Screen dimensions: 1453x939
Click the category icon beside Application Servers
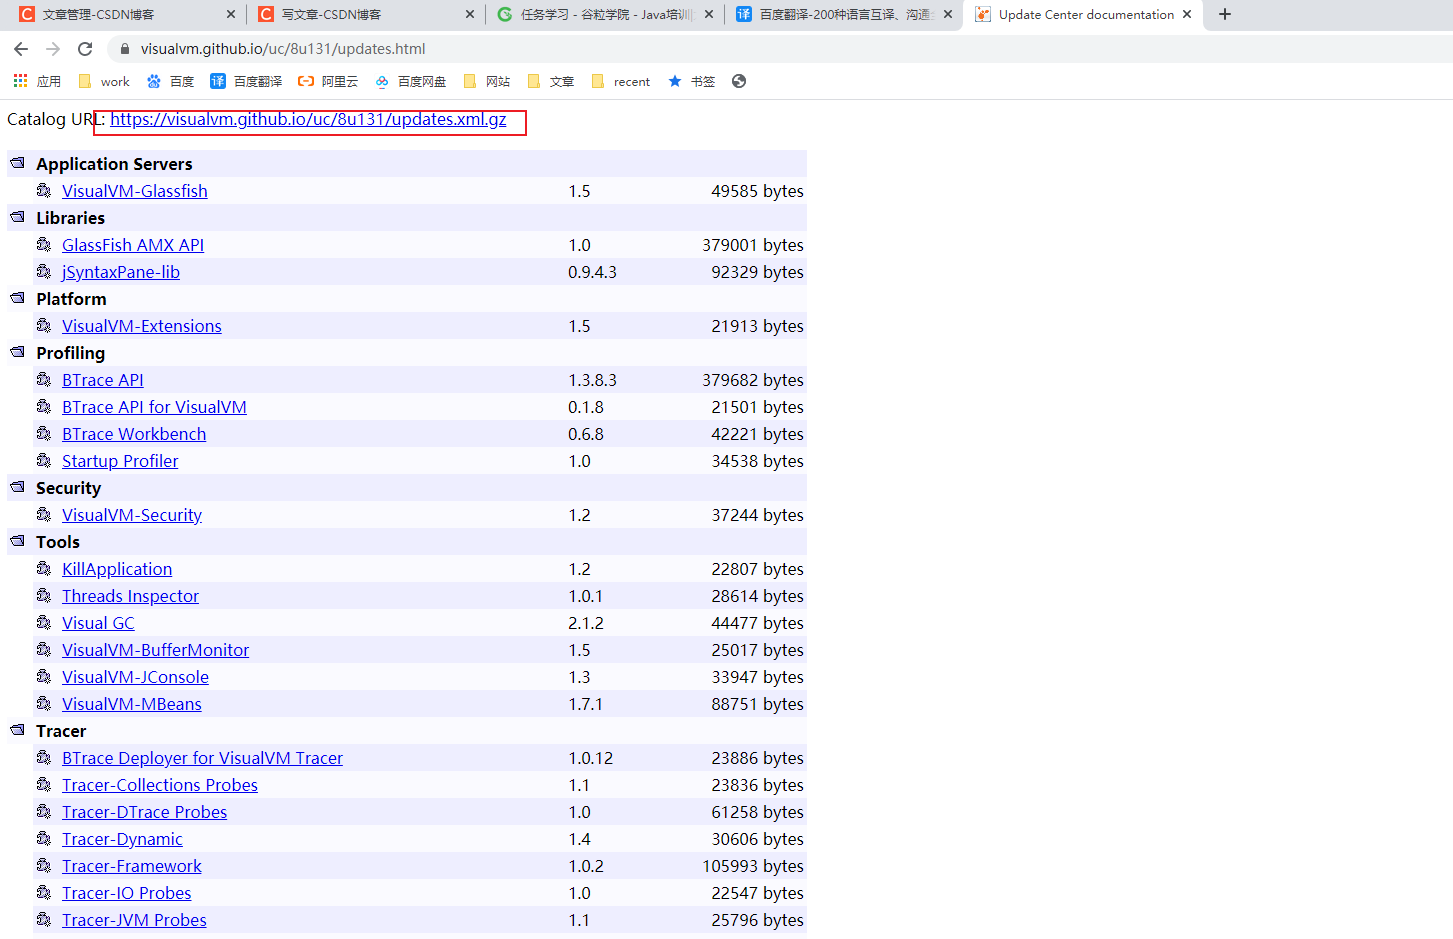(x=17, y=162)
